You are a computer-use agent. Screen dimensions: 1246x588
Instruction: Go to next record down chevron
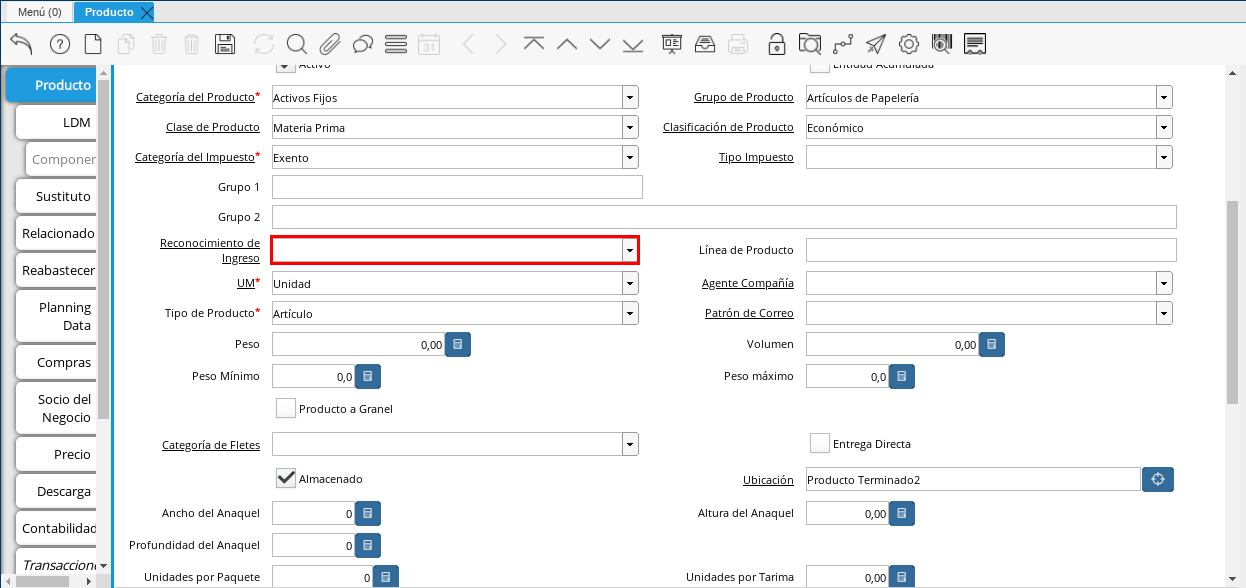(600, 44)
